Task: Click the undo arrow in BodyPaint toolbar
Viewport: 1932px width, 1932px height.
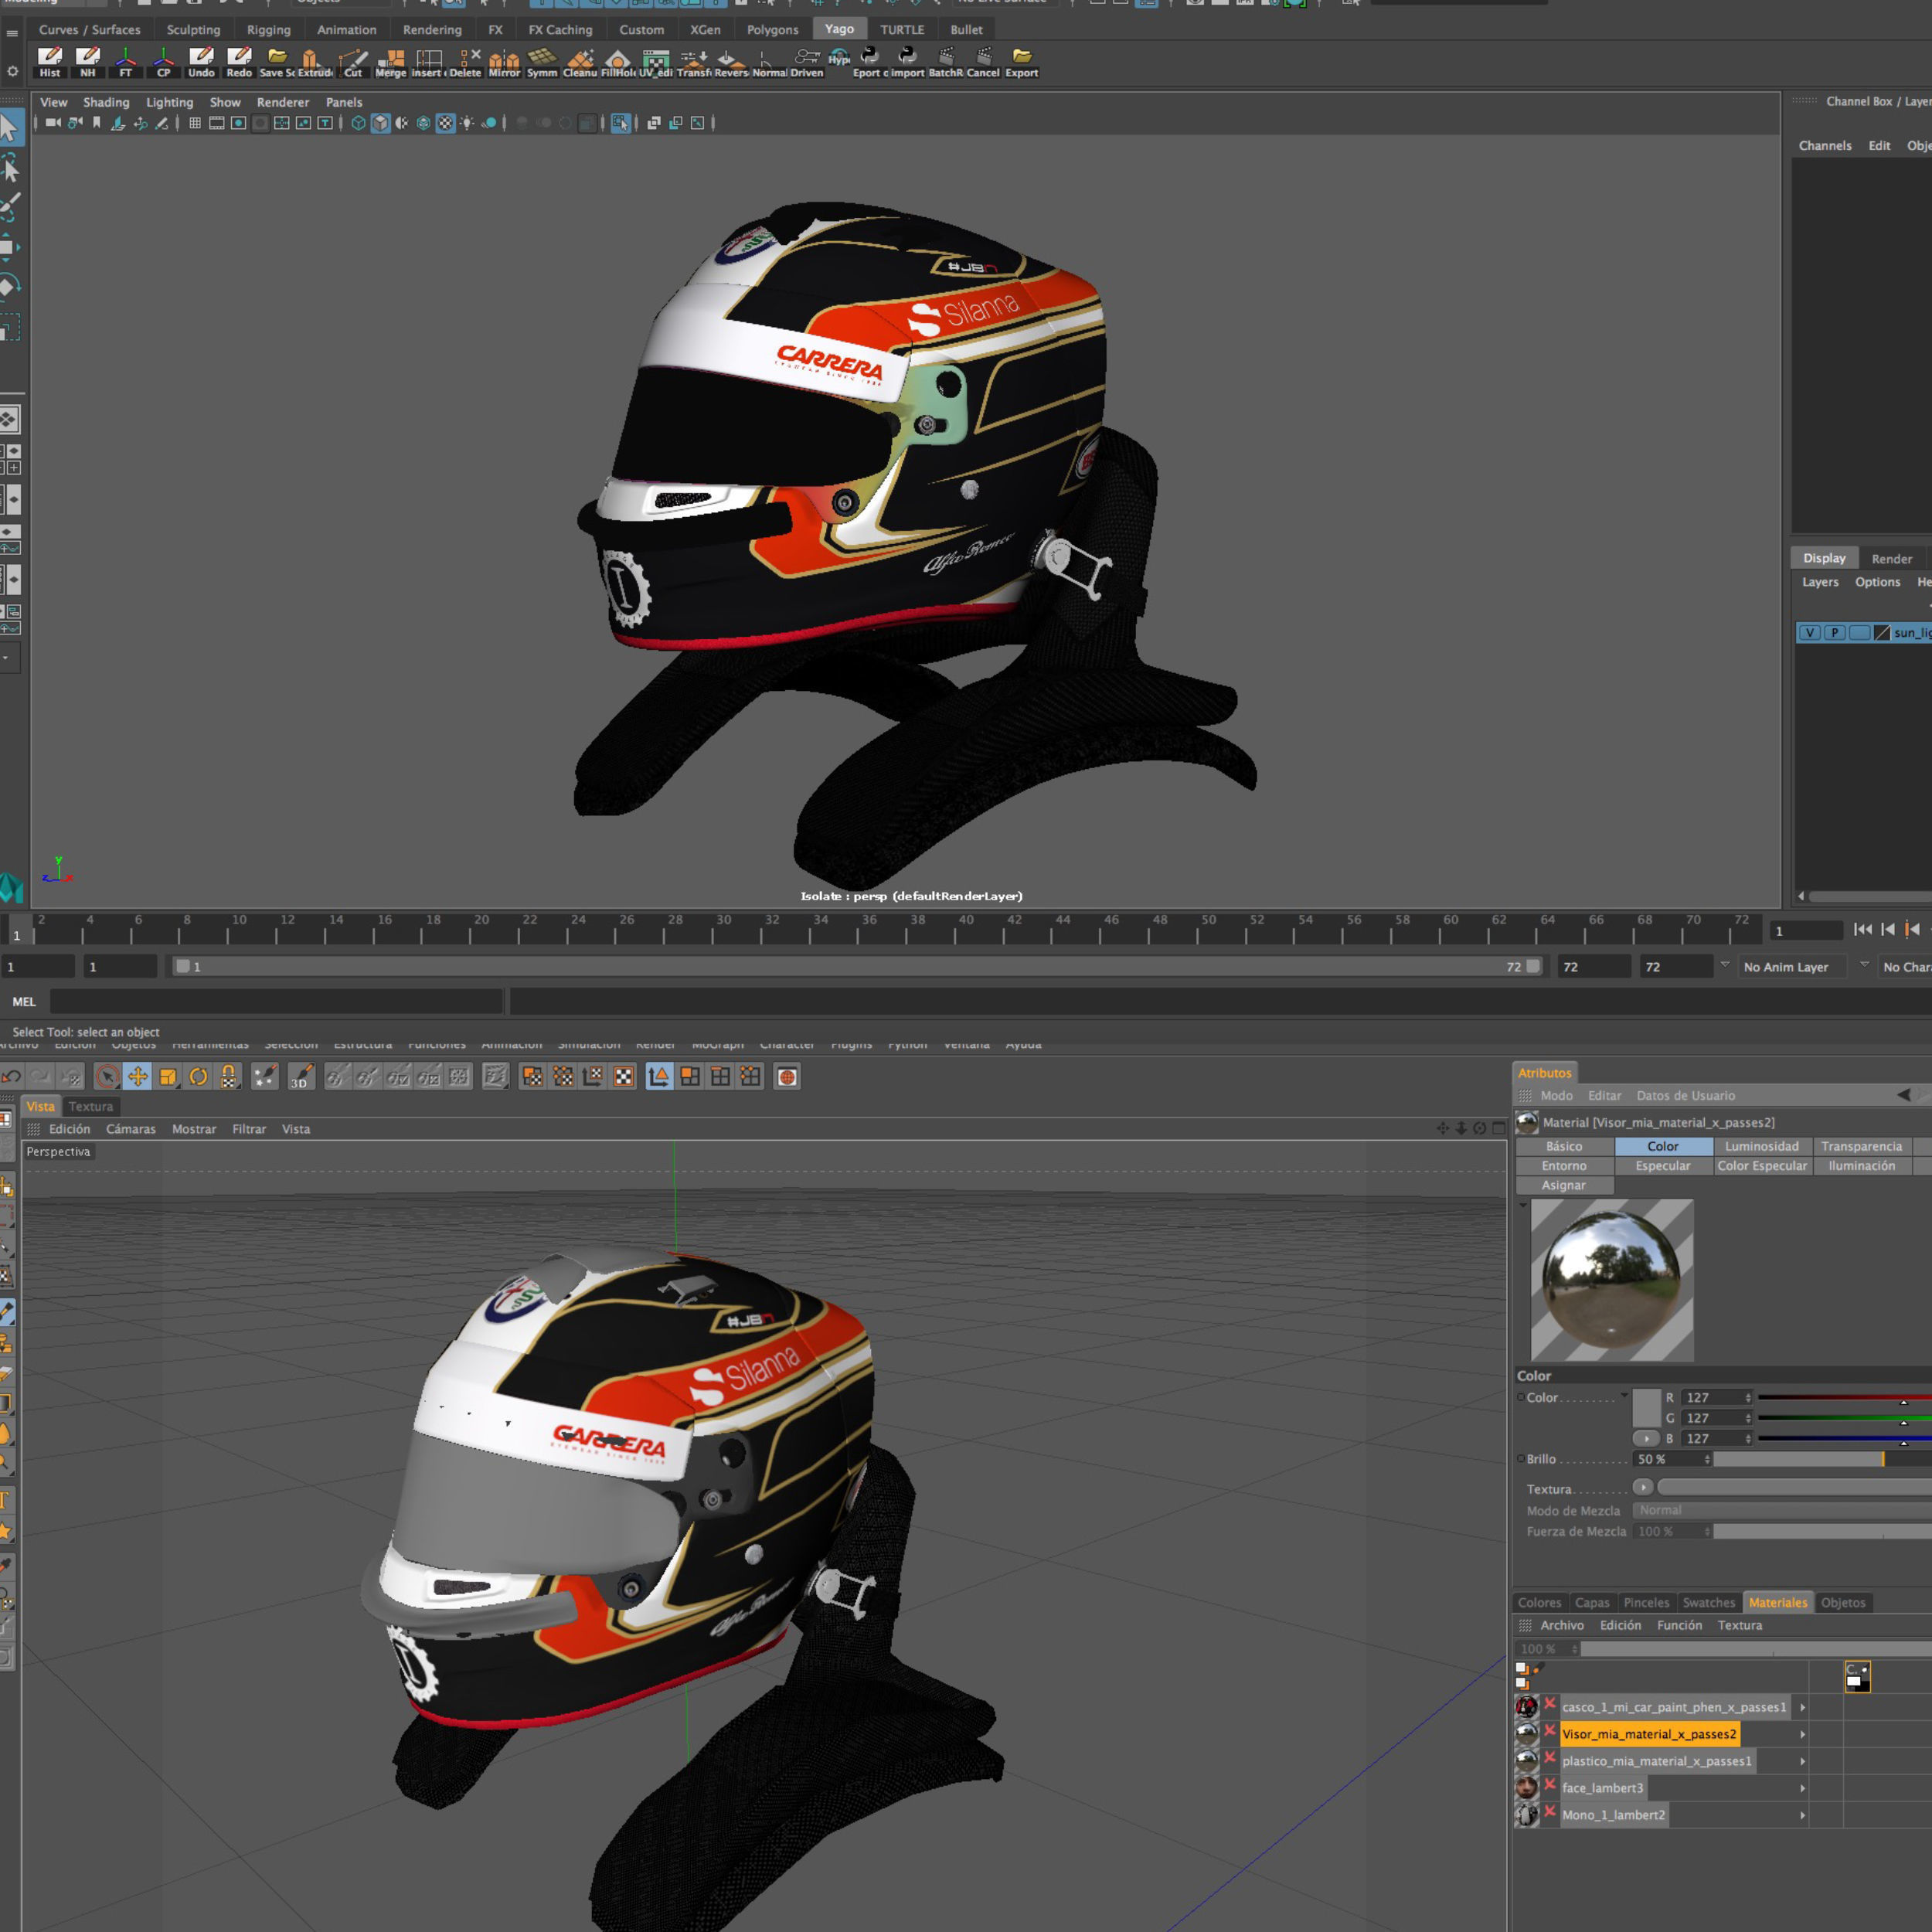Action: pyautogui.click(x=11, y=1076)
